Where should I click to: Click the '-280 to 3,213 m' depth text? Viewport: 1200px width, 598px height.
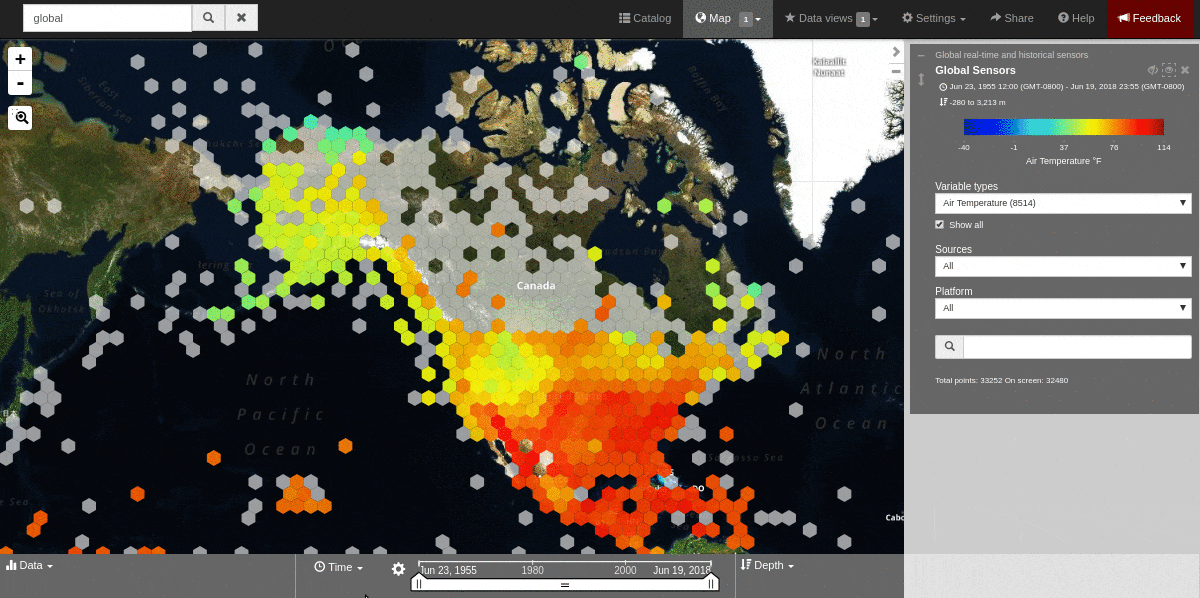[x=977, y=102]
